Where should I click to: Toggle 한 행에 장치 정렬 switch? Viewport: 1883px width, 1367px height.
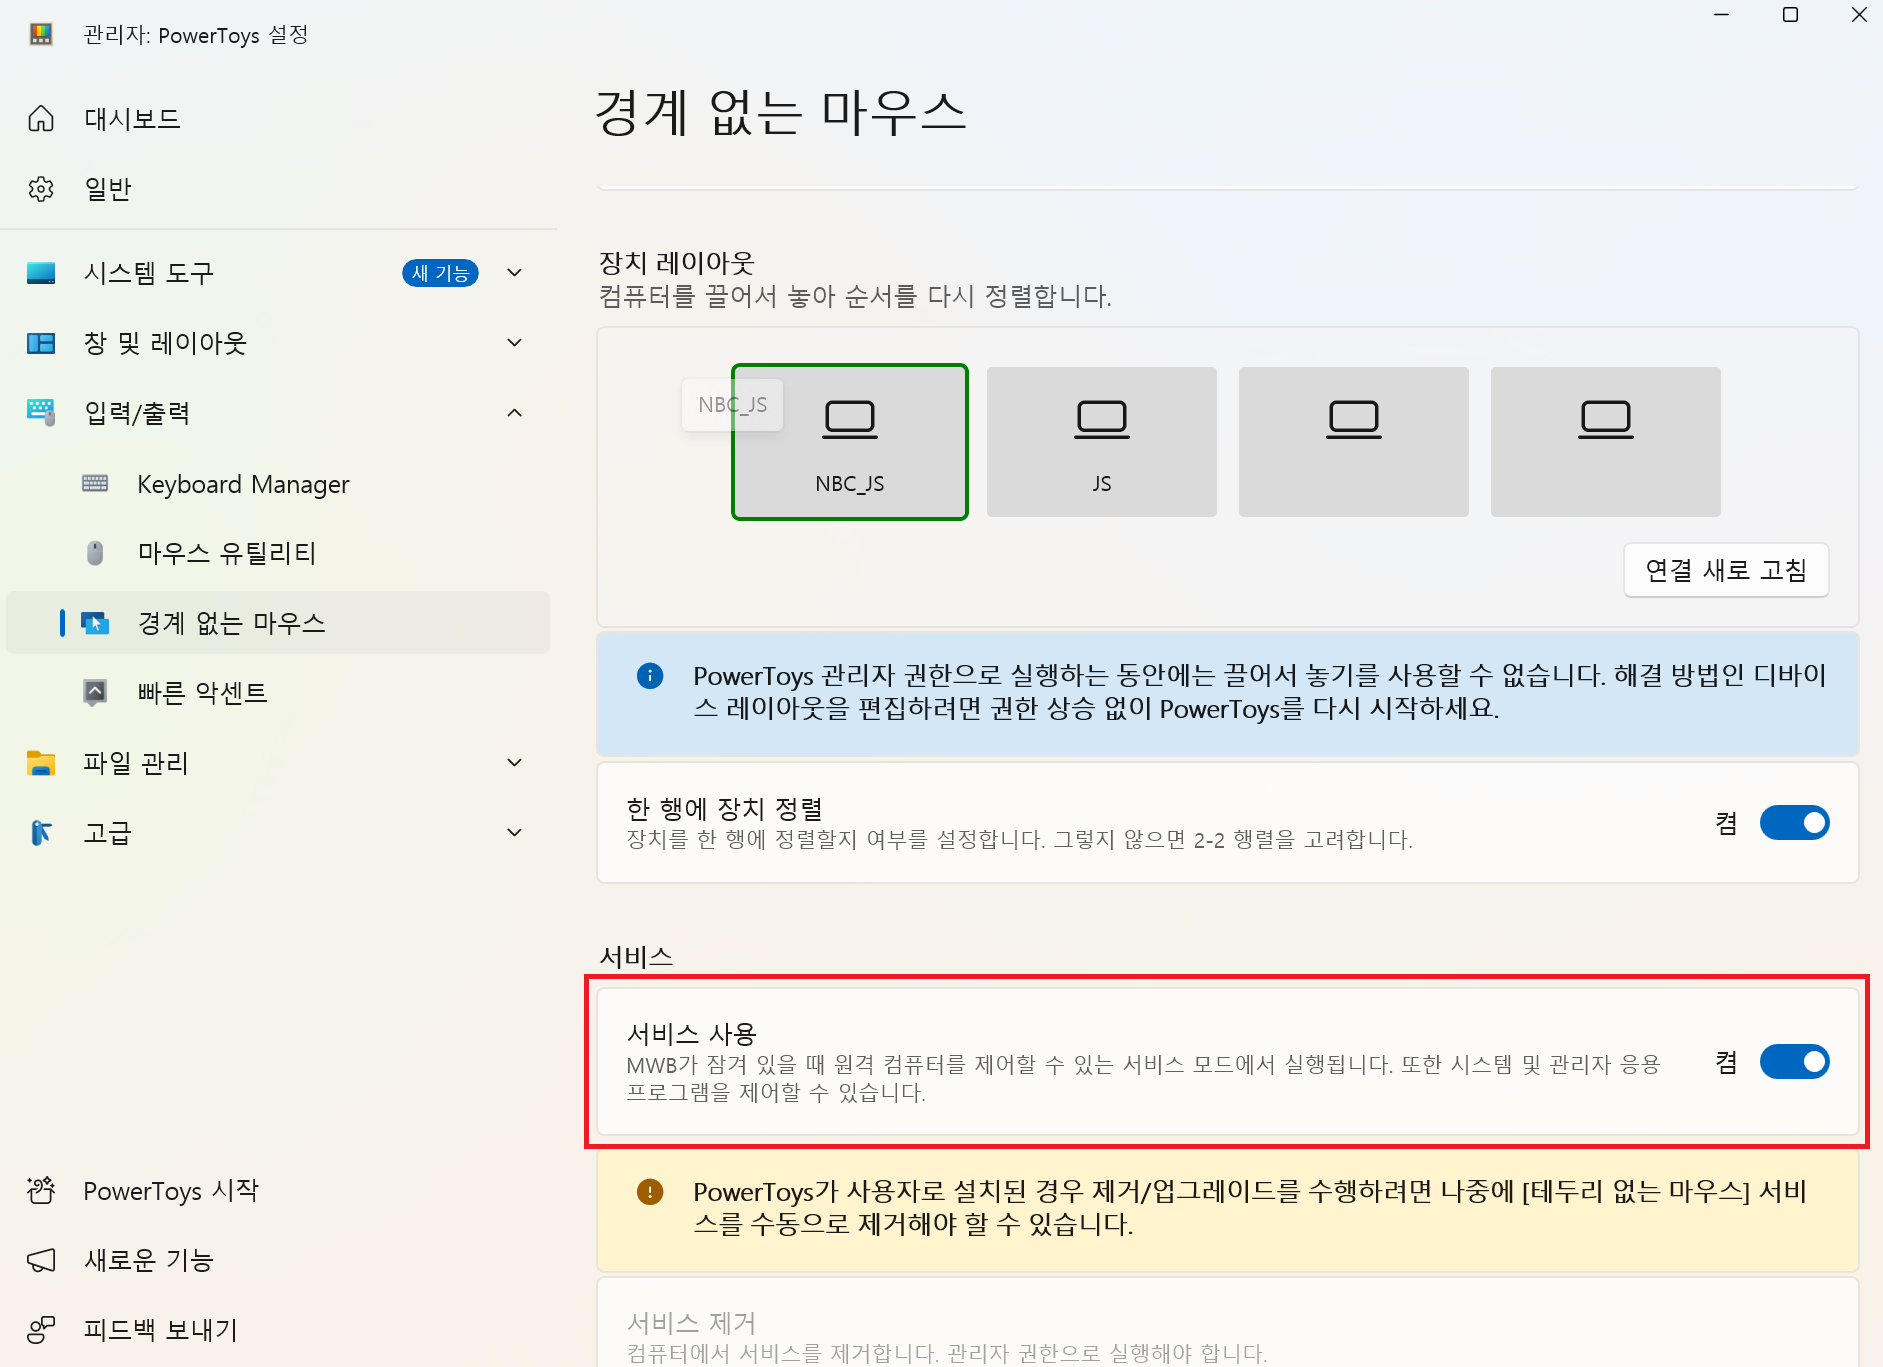(x=1795, y=823)
